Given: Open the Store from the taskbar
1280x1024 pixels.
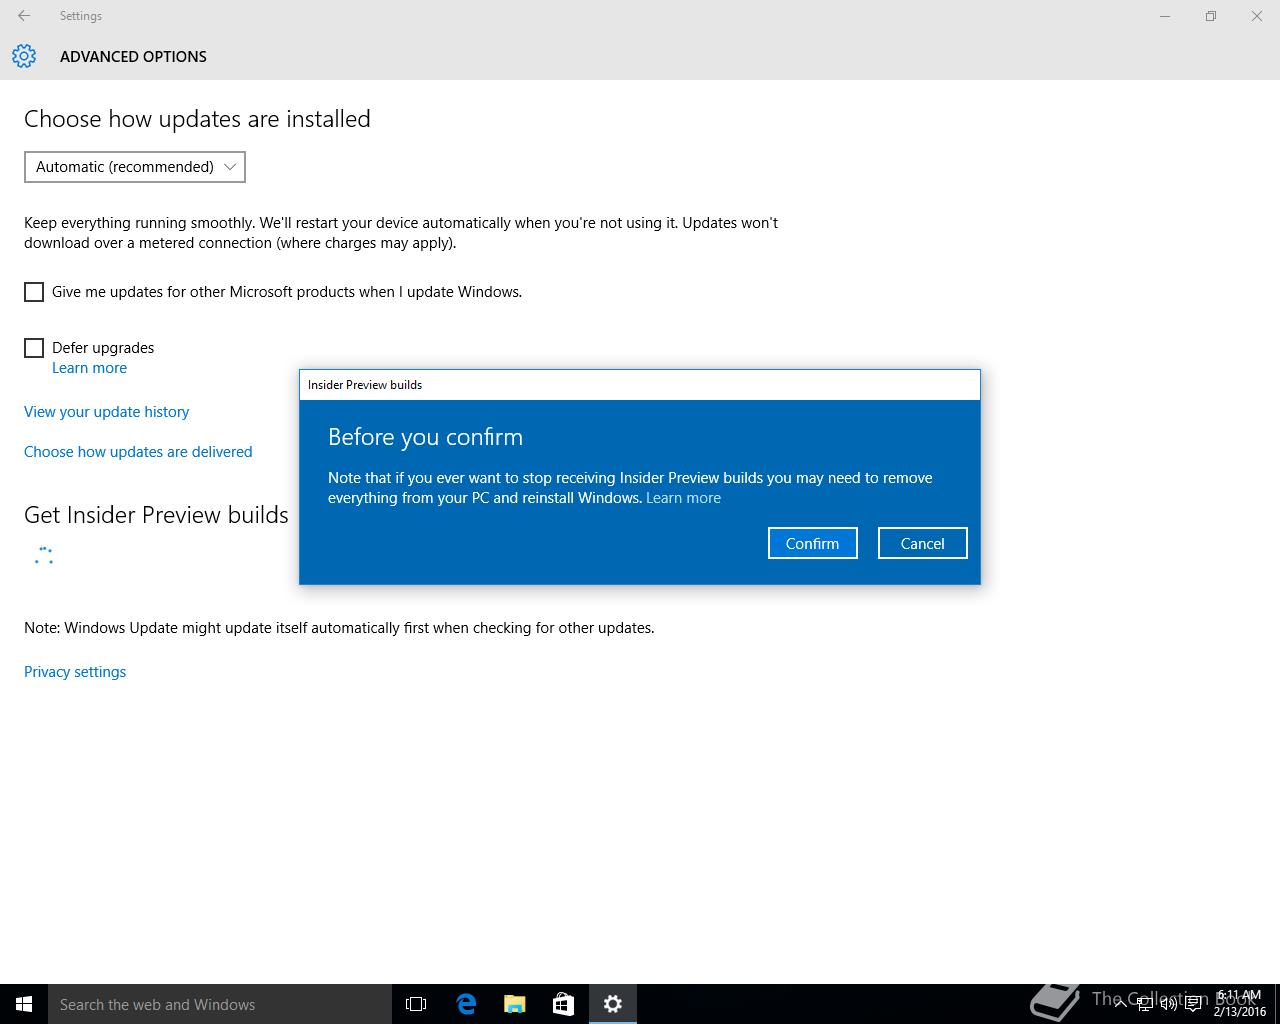Looking at the screenshot, I should (x=563, y=1004).
